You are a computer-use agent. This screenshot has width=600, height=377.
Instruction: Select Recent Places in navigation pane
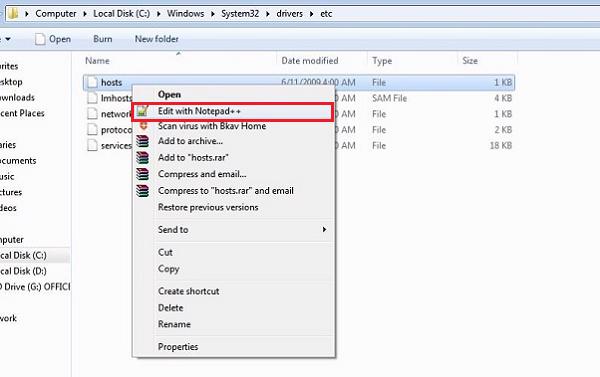22,113
